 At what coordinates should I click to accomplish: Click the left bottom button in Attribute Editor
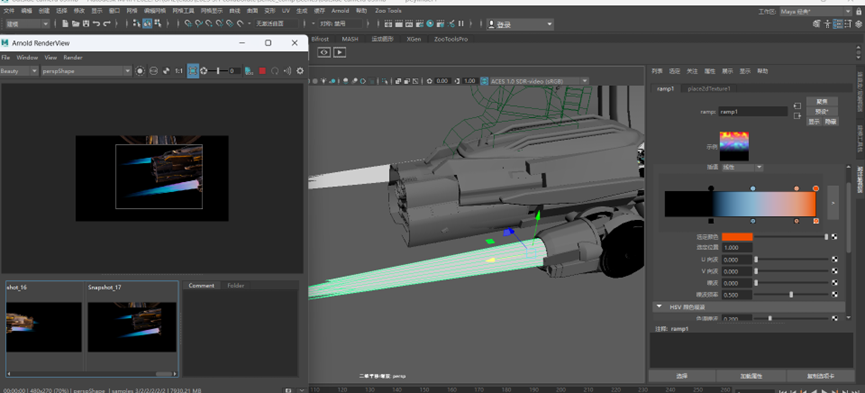[x=682, y=376]
